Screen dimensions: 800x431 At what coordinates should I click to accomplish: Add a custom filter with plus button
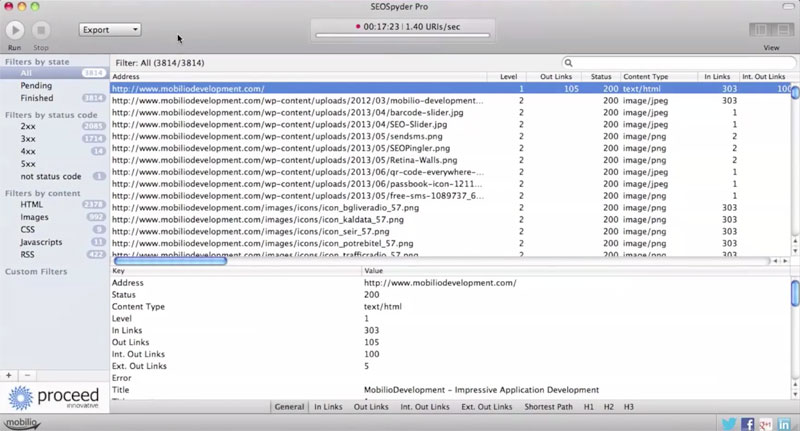9,375
